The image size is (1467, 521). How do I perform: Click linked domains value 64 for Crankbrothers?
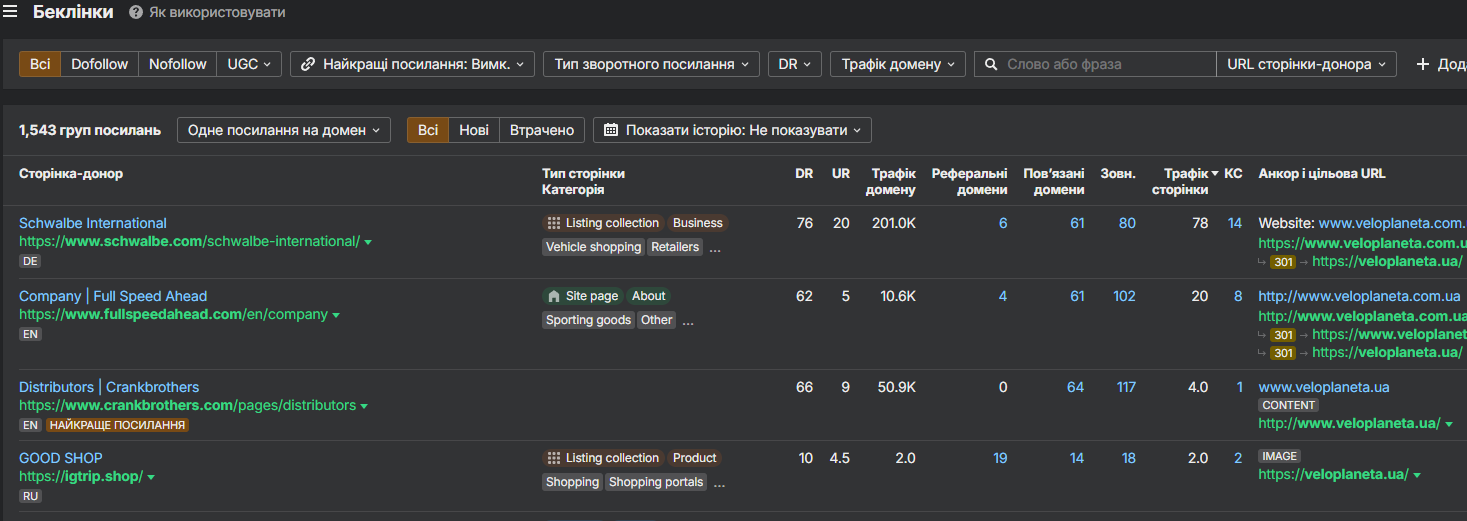1075,387
